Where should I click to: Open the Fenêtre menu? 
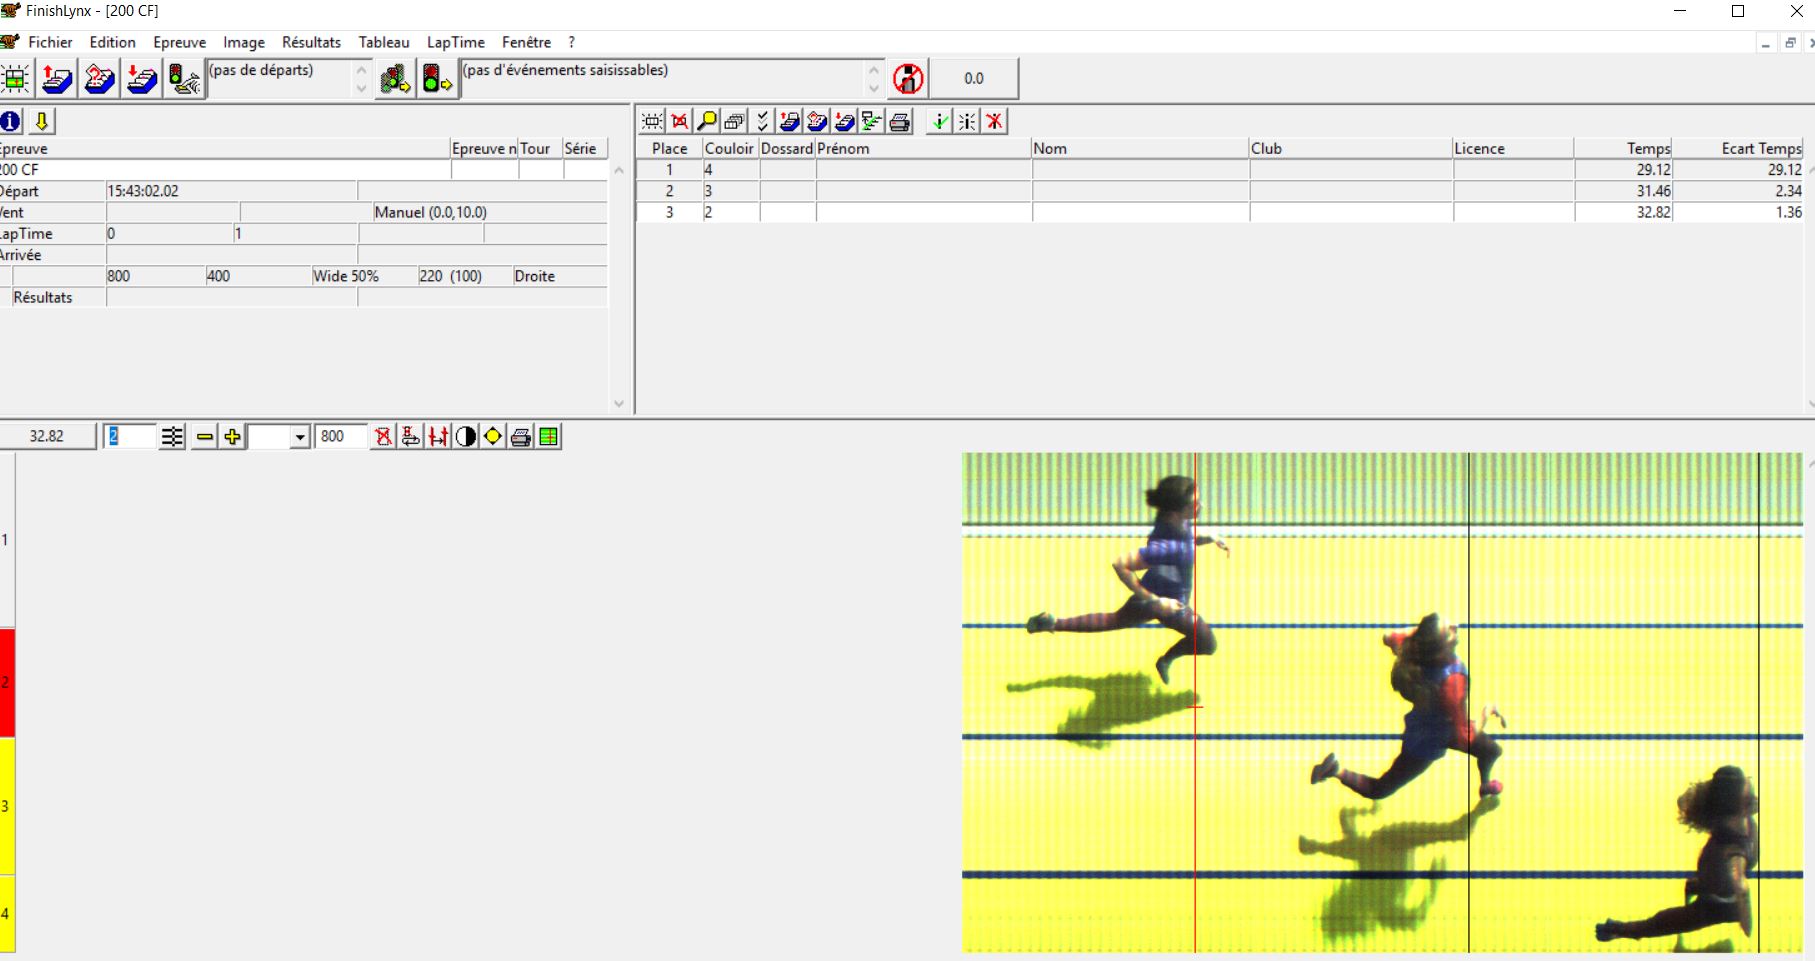(527, 42)
